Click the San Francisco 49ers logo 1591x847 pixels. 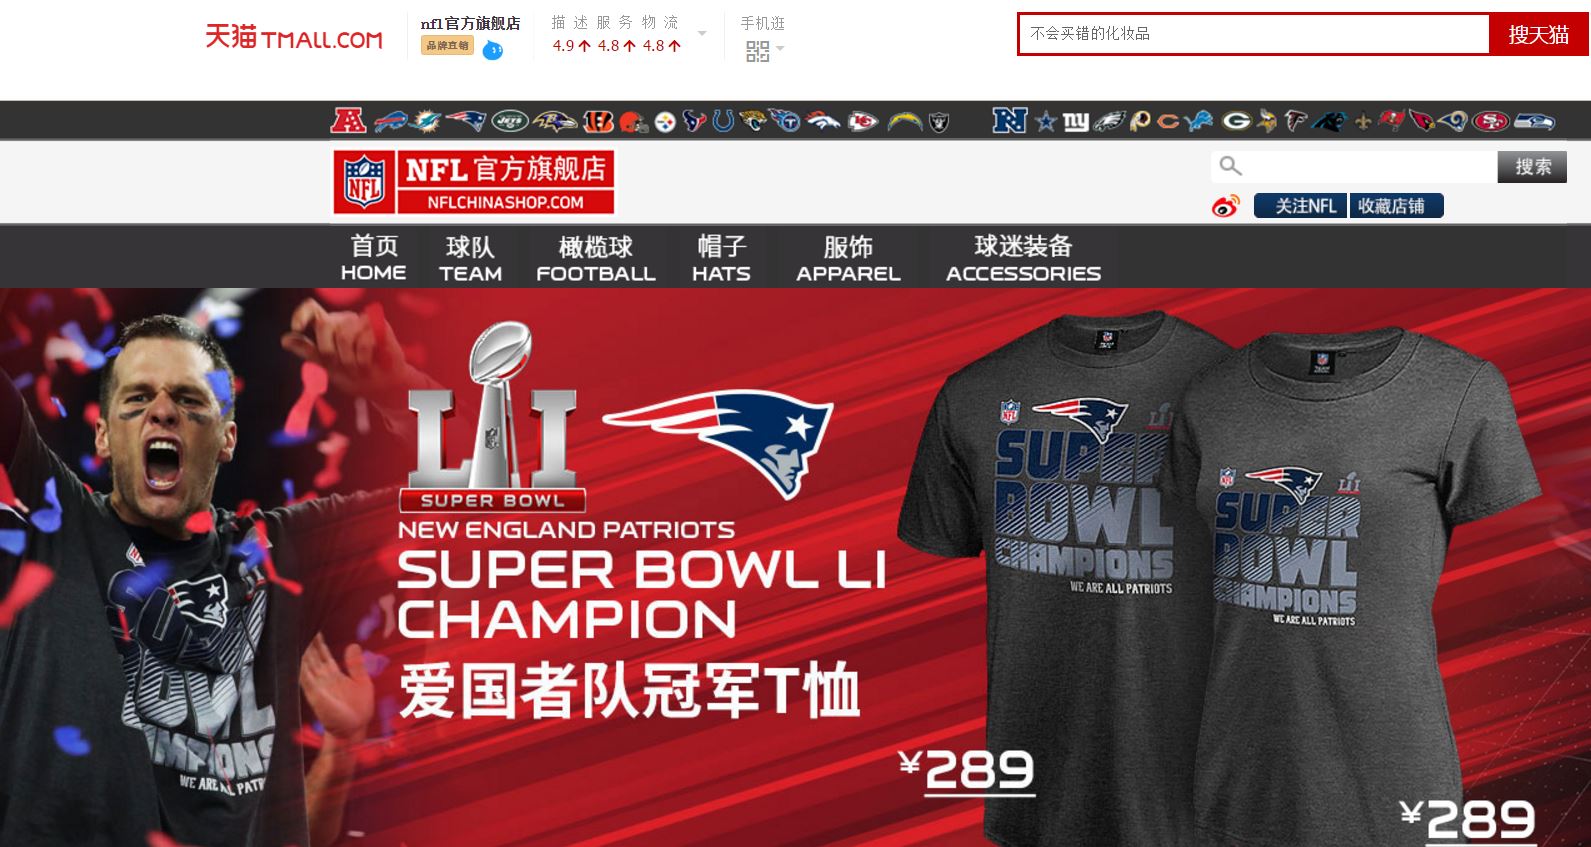click(x=1491, y=122)
